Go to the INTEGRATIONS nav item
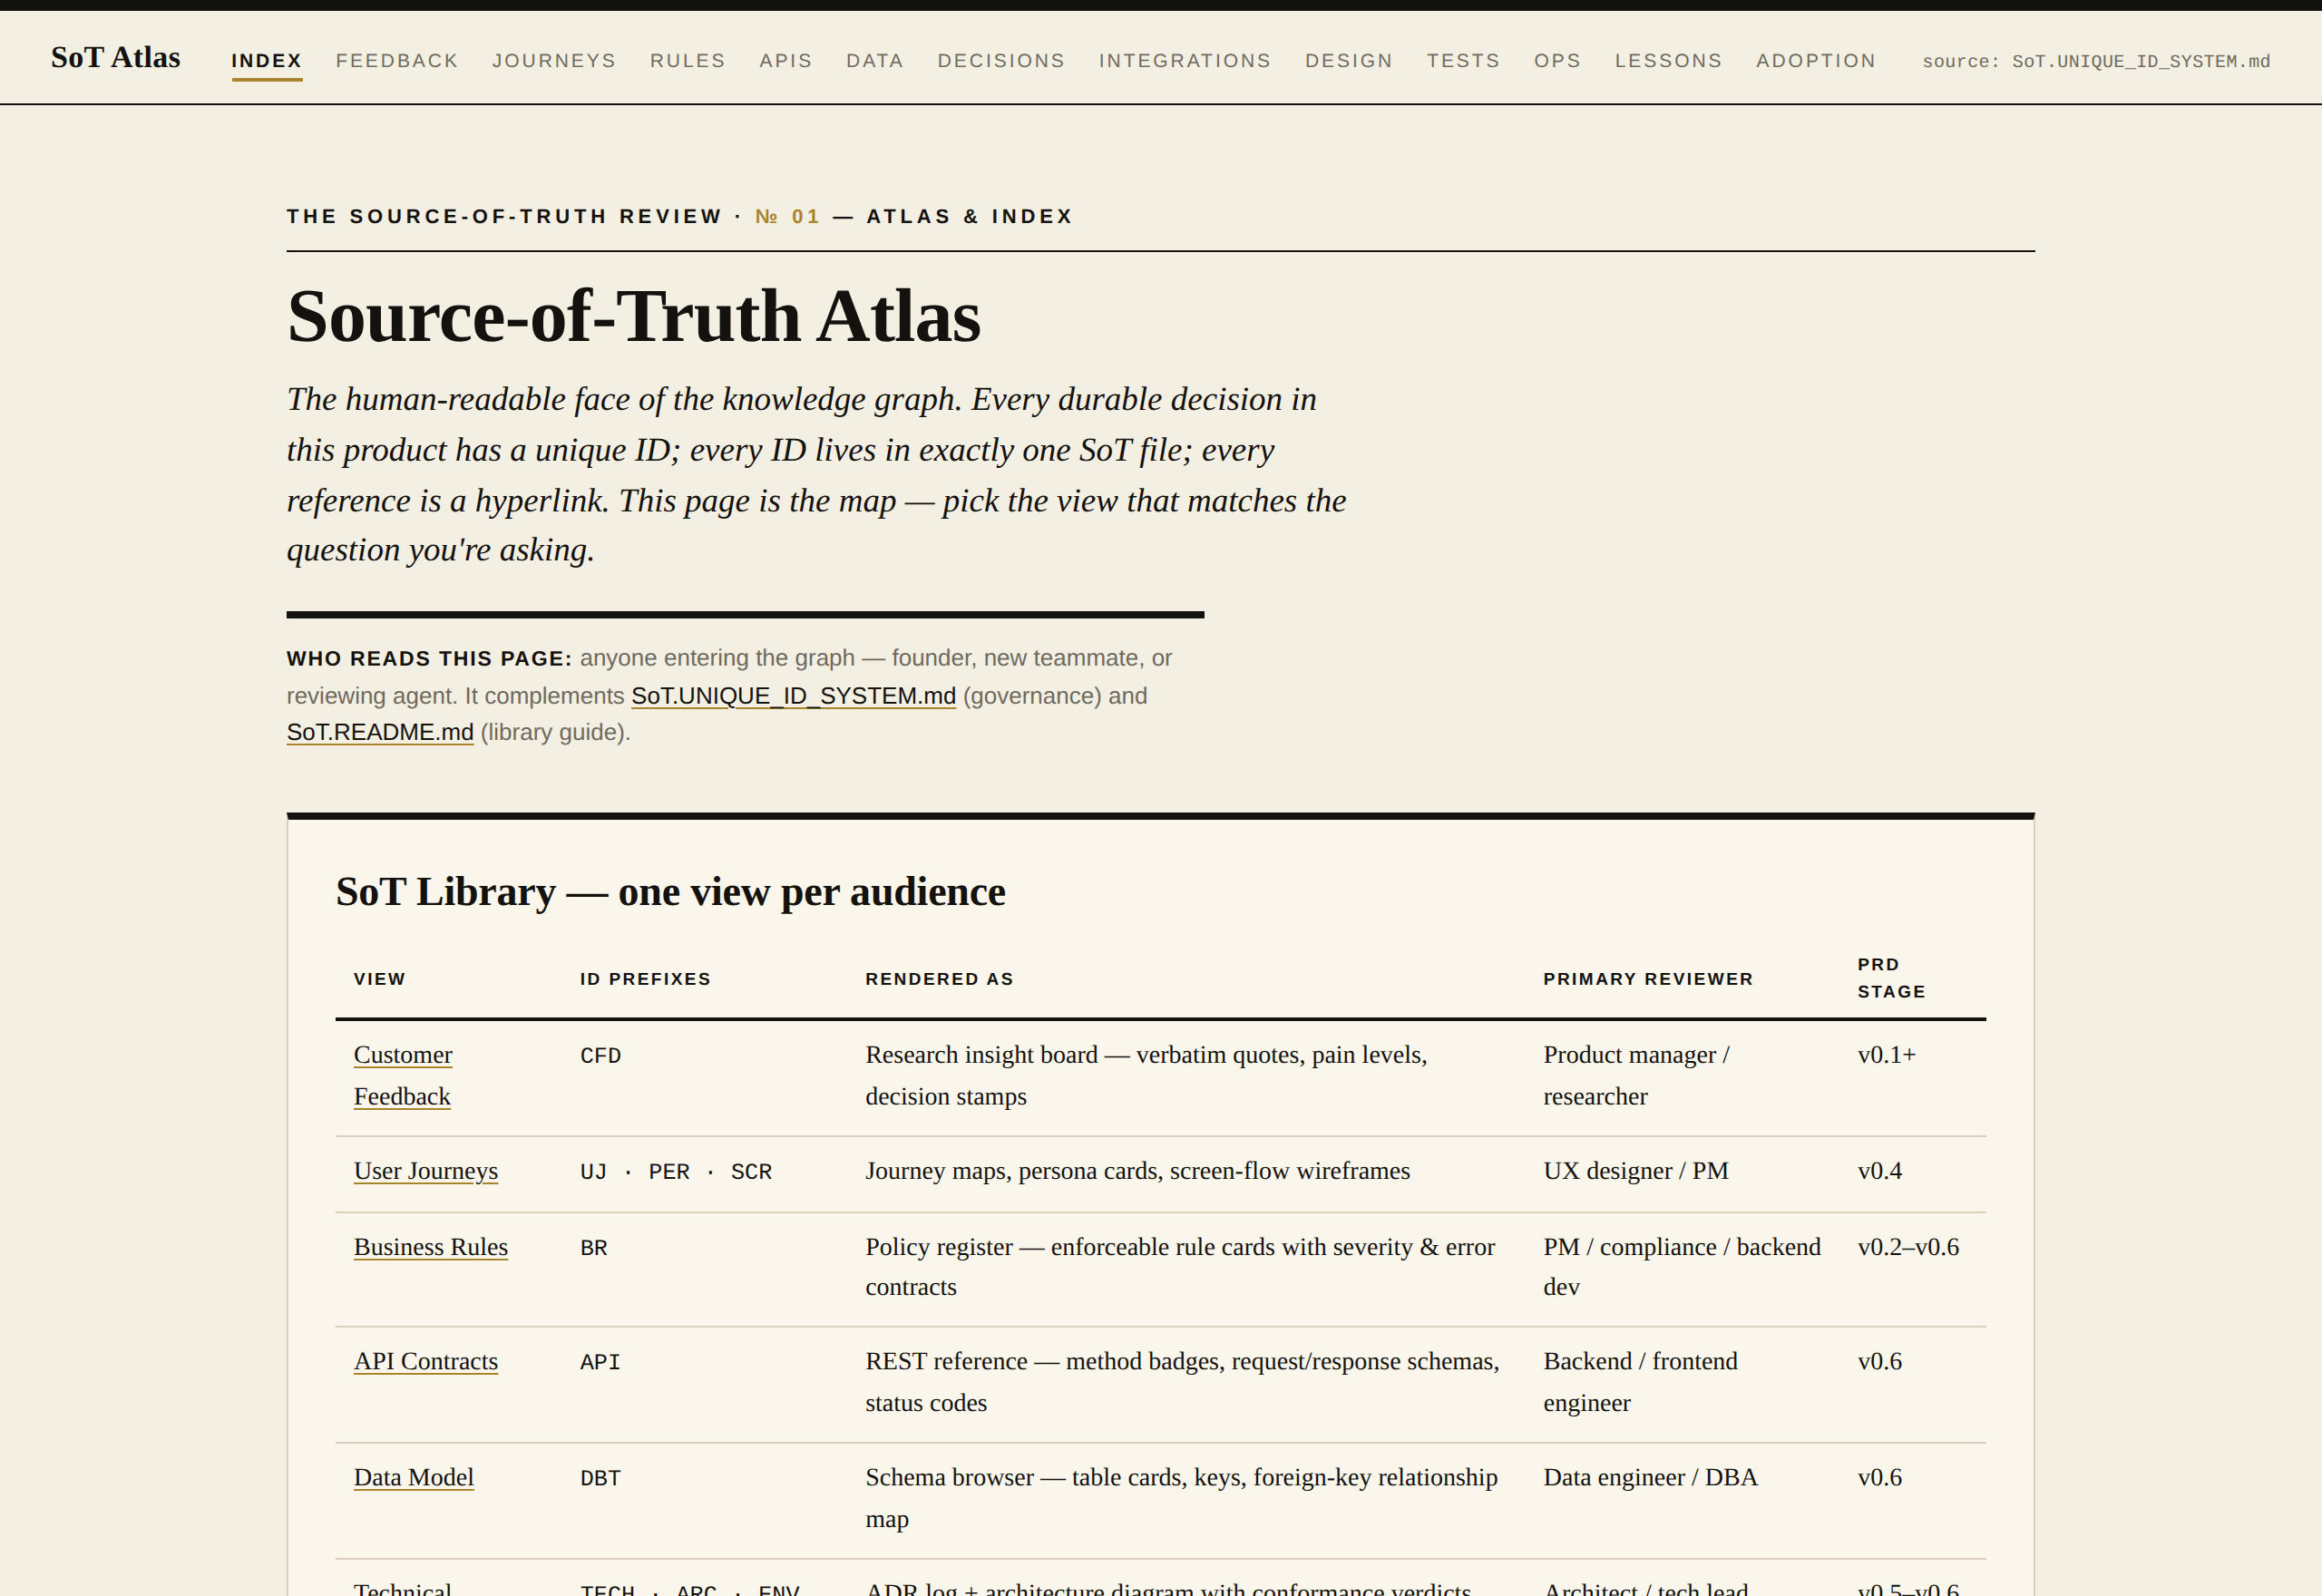Screen dimensions: 2322x1596 pyautogui.click(x=1185, y=61)
